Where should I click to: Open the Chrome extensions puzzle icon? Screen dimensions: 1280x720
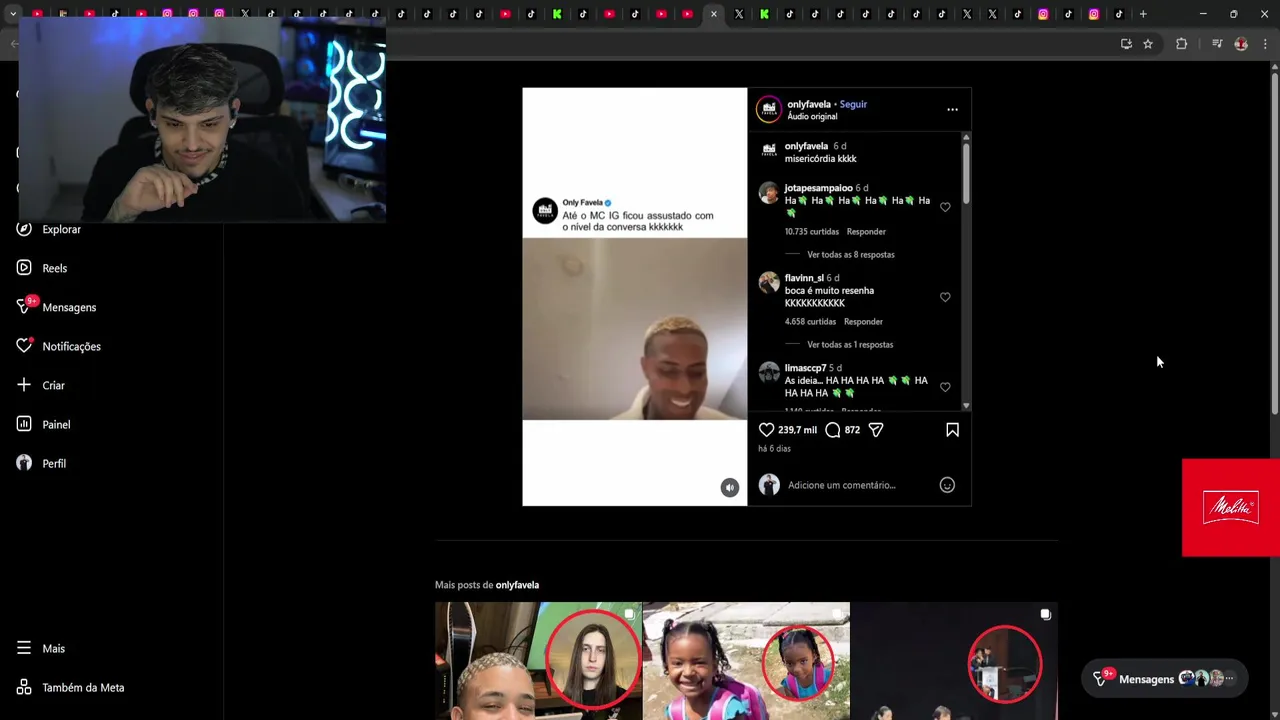[x=1182, y=44]
